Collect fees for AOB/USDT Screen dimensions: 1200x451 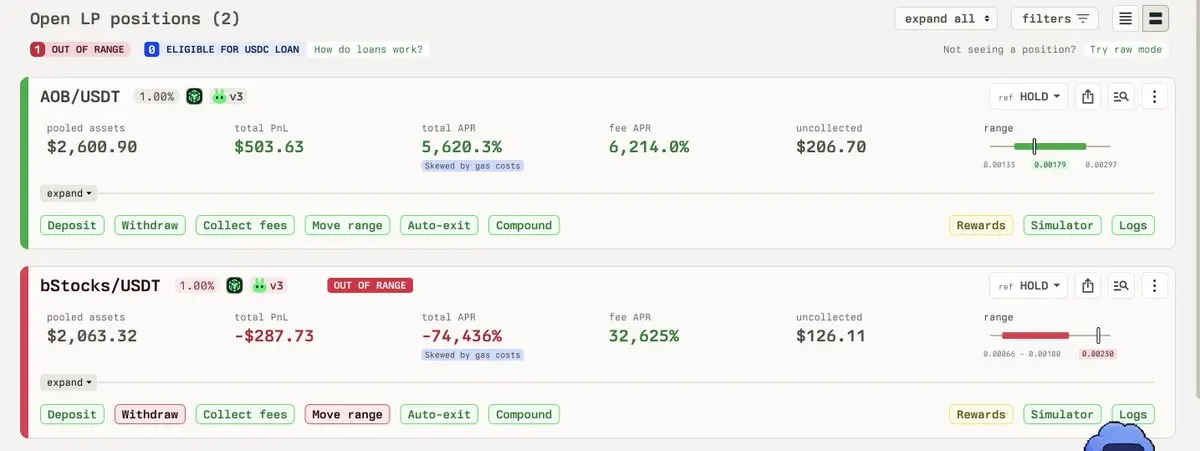click(x=246, y=225)
